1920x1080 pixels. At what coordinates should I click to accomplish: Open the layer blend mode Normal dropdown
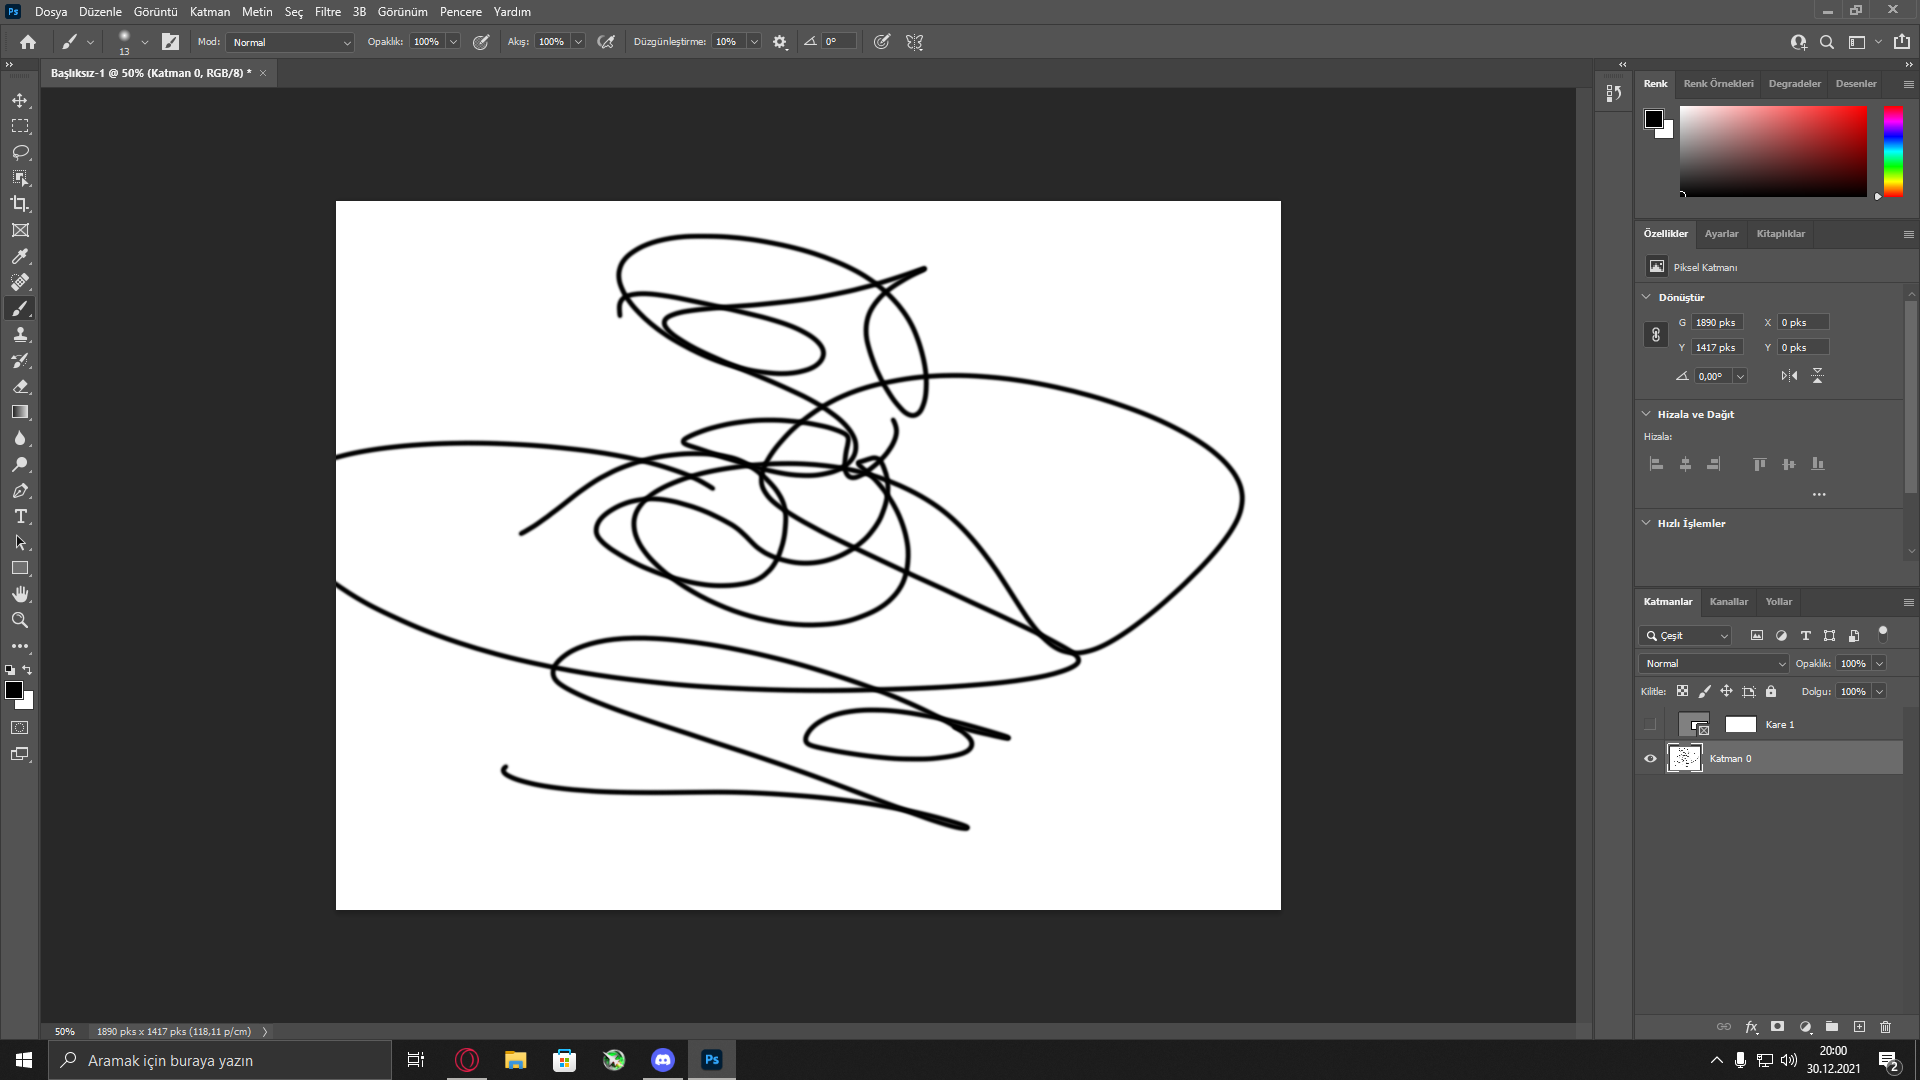coord(1714,663)
